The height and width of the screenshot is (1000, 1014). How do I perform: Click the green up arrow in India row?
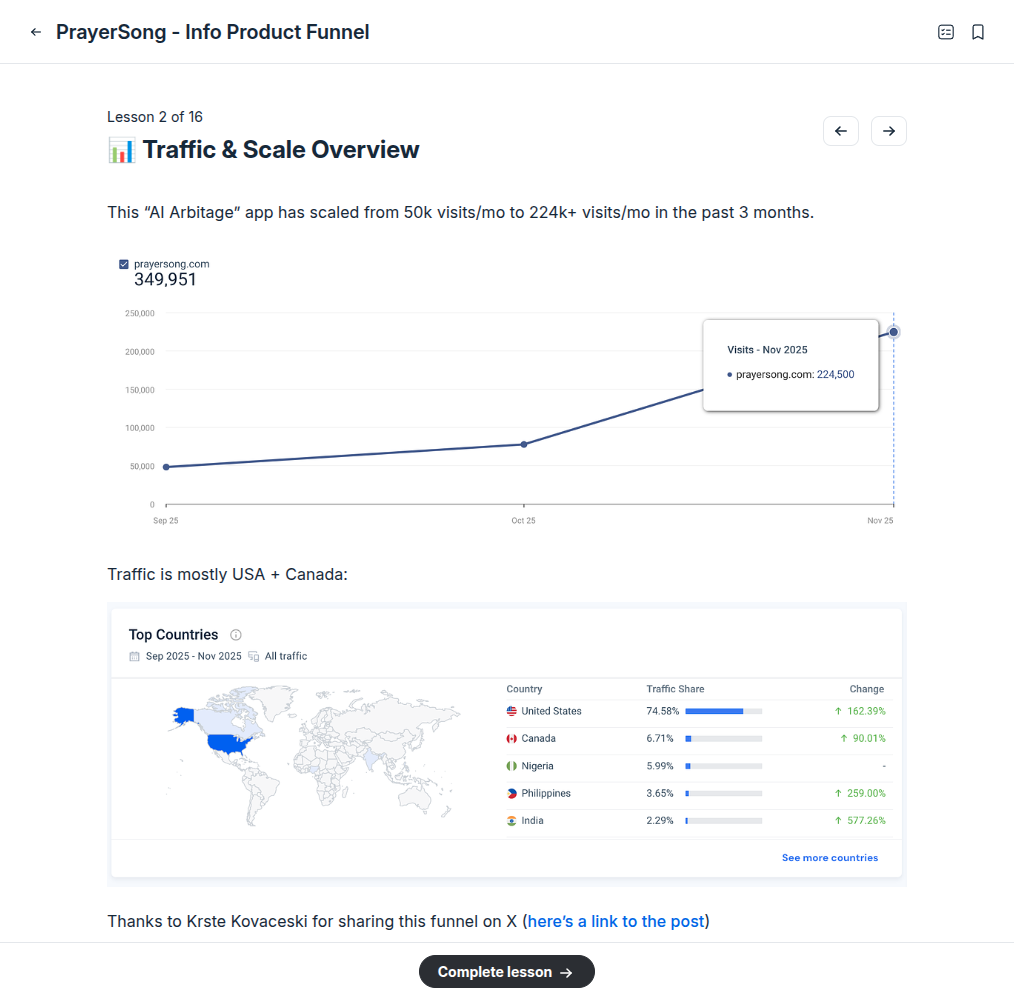[838, 820]
